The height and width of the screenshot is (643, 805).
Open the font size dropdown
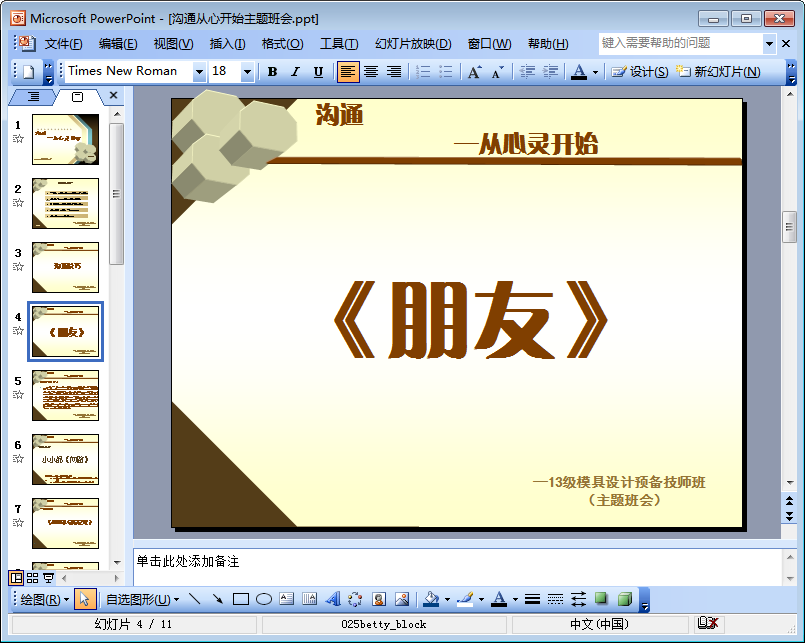tap(247, 72)
